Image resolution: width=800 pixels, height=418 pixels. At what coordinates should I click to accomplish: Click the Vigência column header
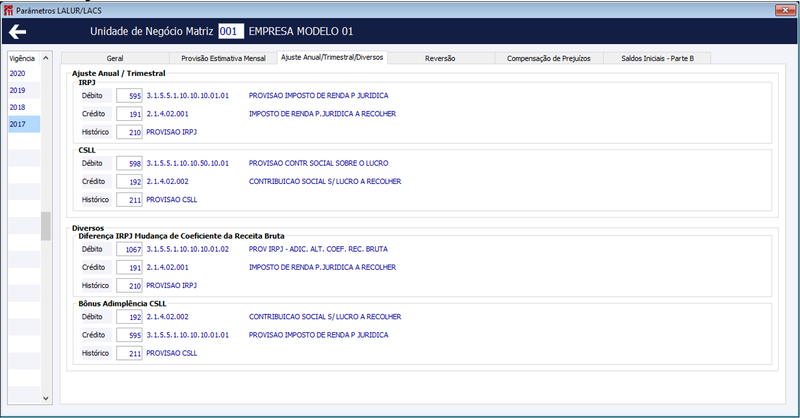(24, 58)
